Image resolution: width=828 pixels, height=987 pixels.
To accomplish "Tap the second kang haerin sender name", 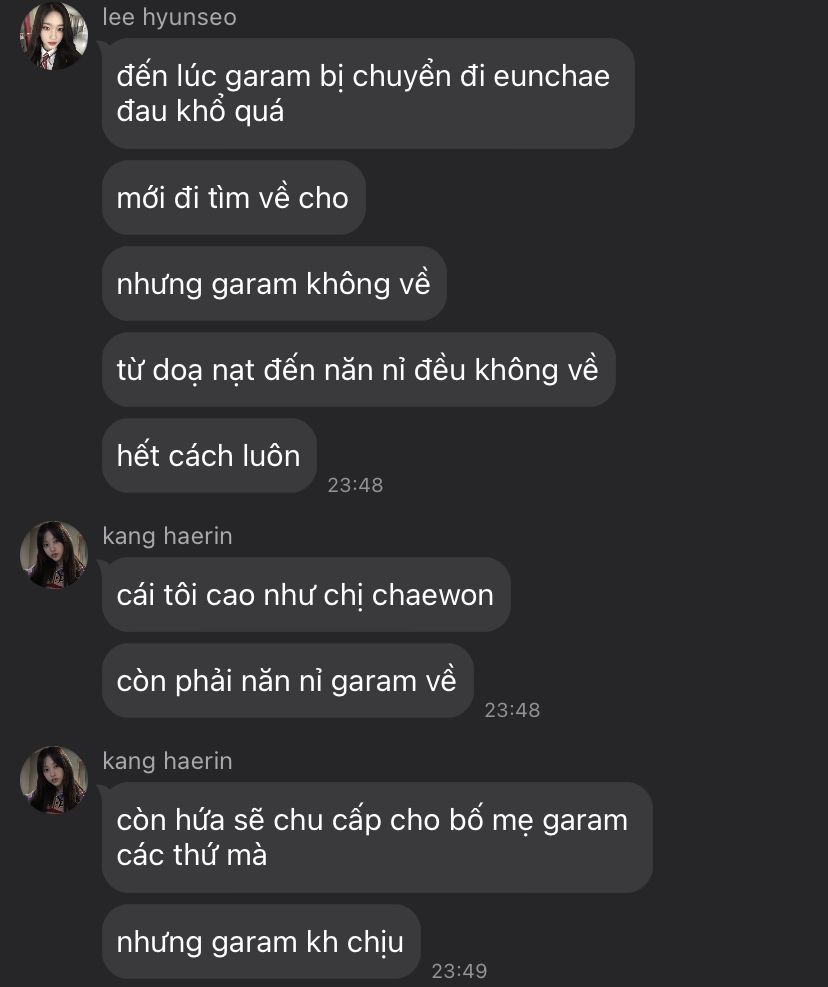I will click(167, 761).
